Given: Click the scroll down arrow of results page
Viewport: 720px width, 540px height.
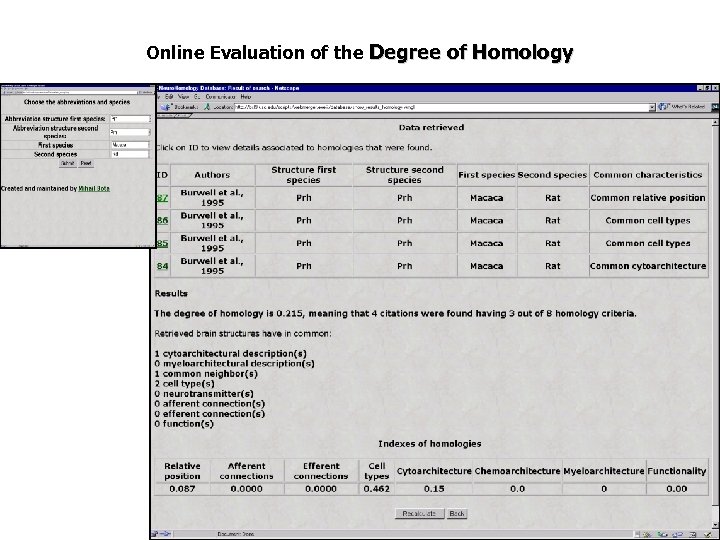Looking at the screenshot, I should tap(715, 525).
